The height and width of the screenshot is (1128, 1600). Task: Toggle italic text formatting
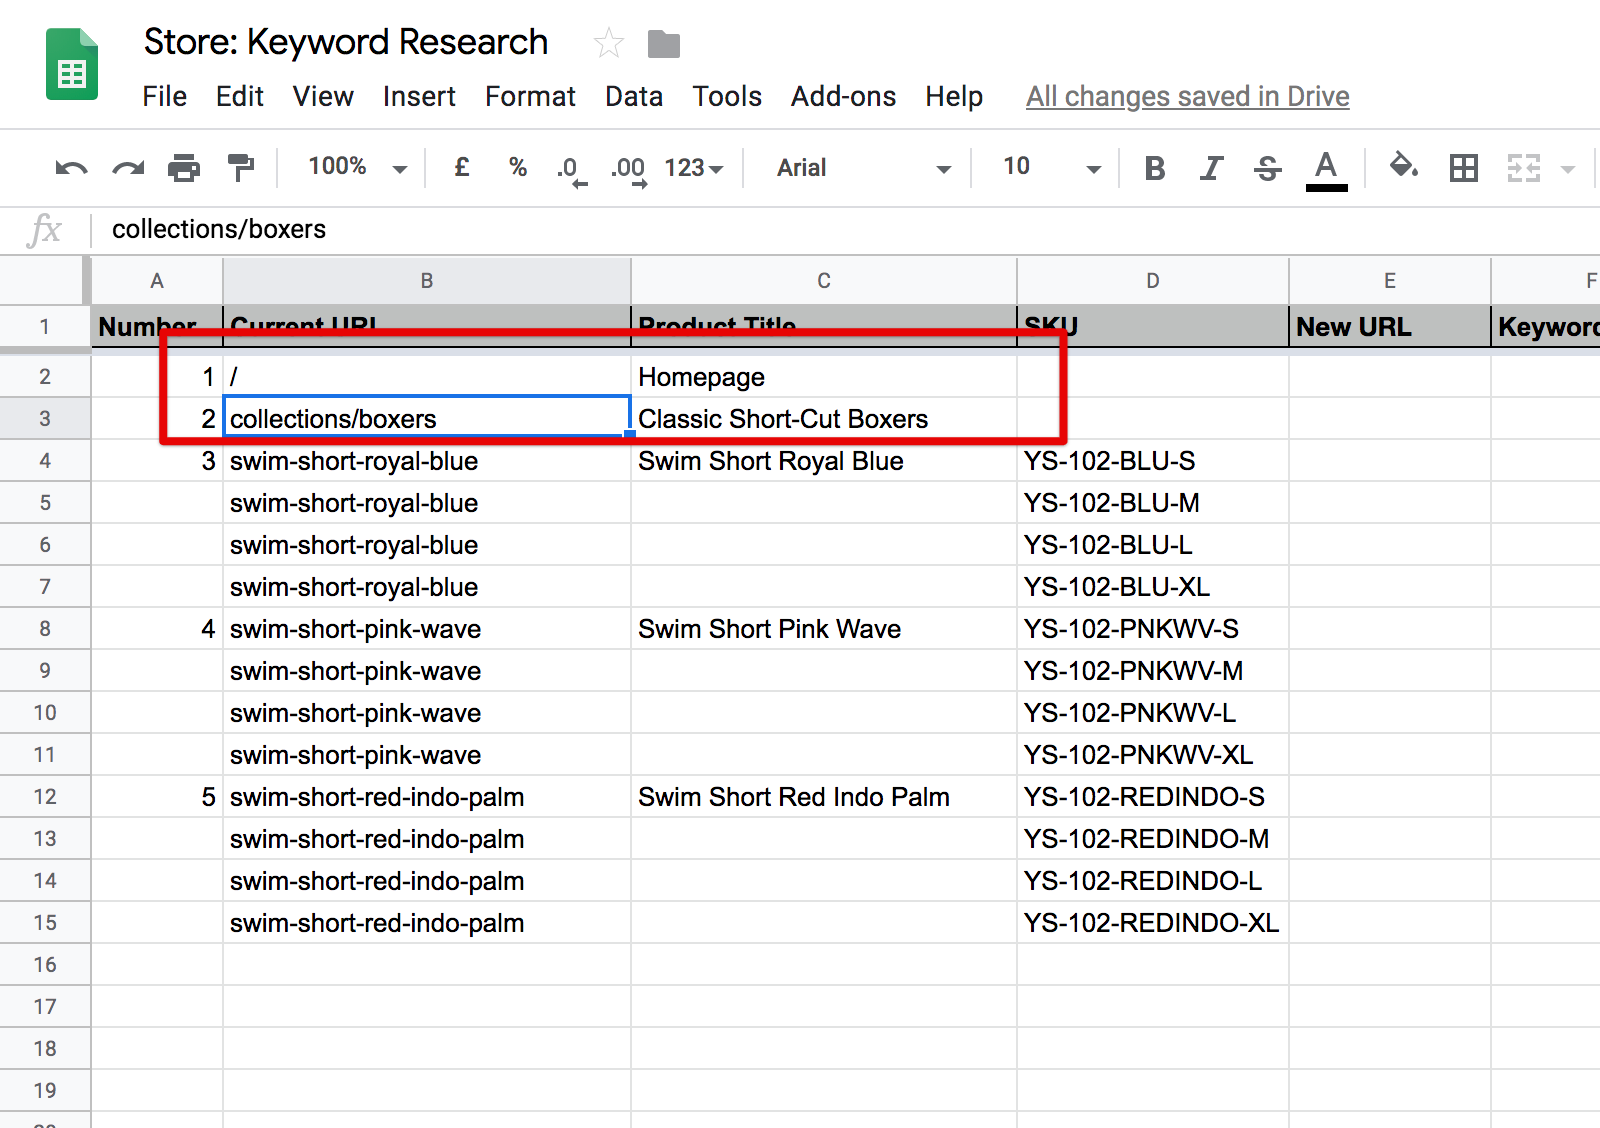(x=1211, y=168)
